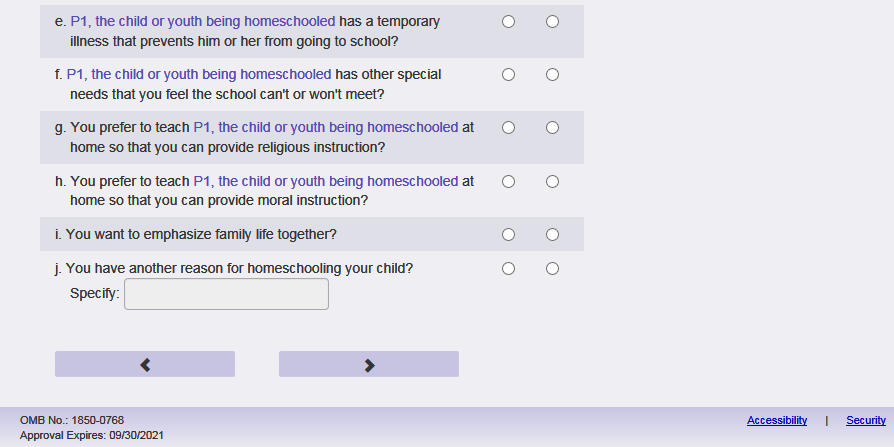The image size is (894, 447).
Task: Advance with the right arrow button
Action: (x=368, y=364)
